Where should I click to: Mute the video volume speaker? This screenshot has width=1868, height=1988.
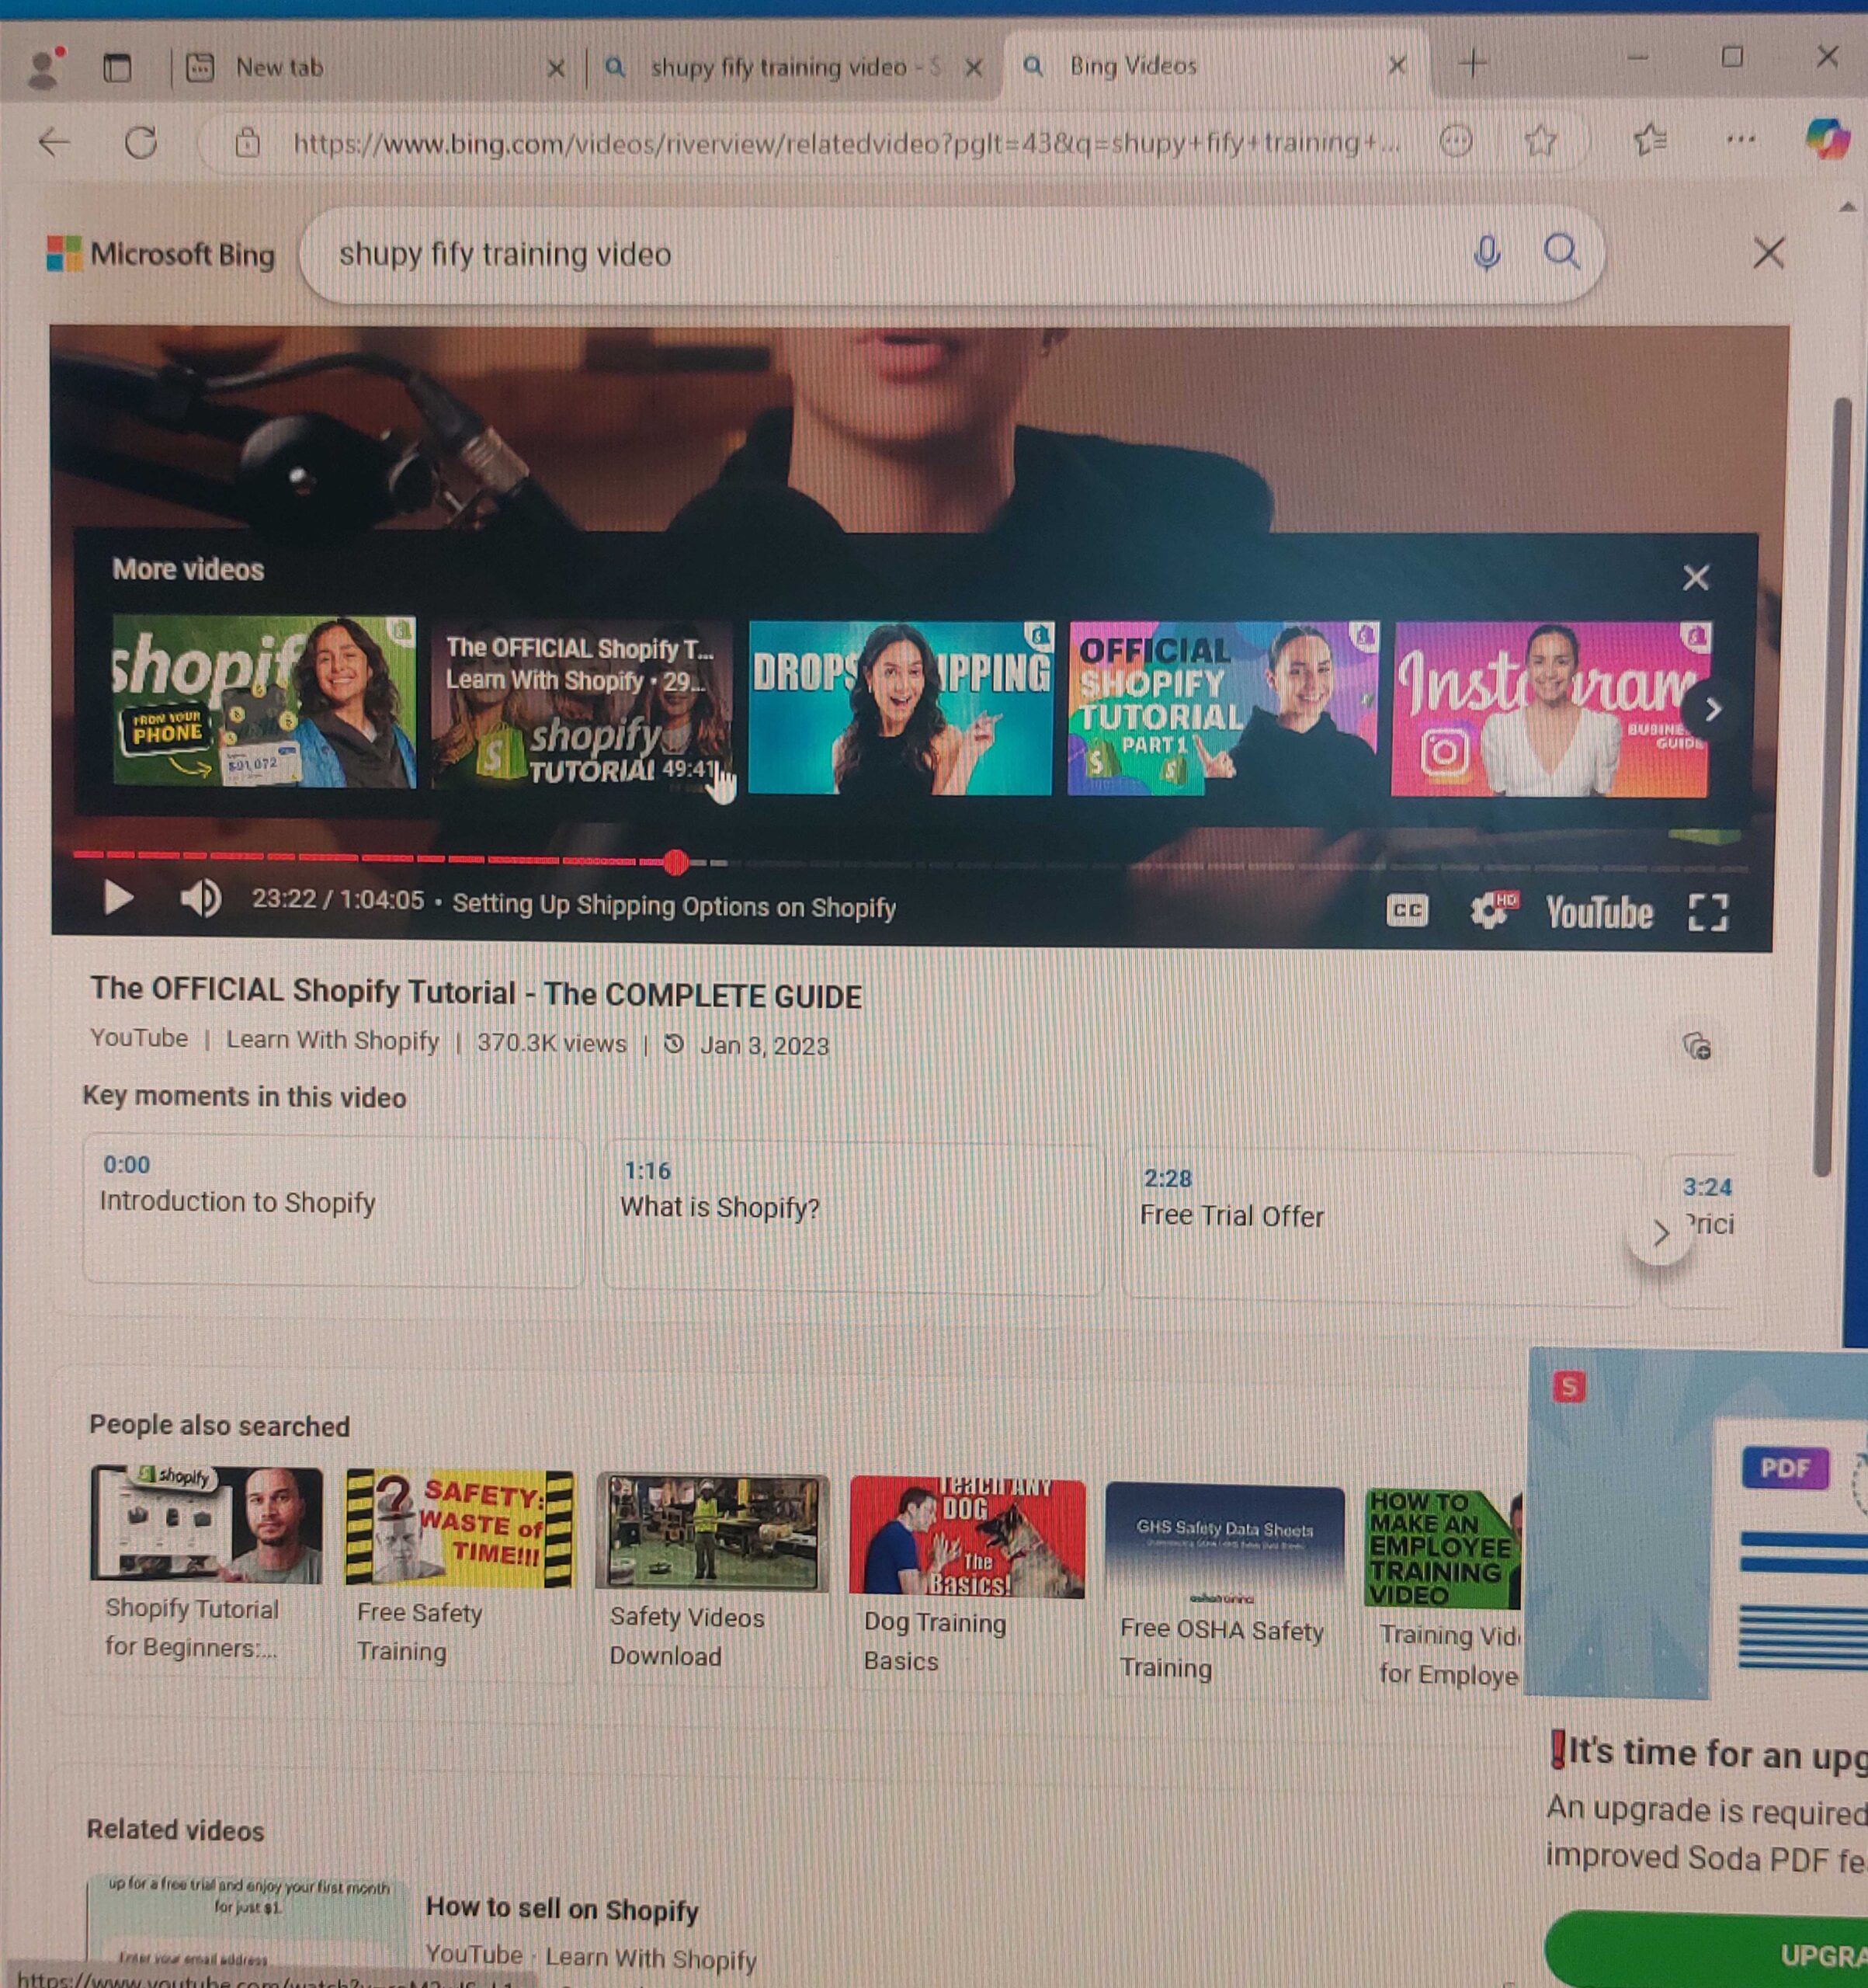click(x=200, y=898)
